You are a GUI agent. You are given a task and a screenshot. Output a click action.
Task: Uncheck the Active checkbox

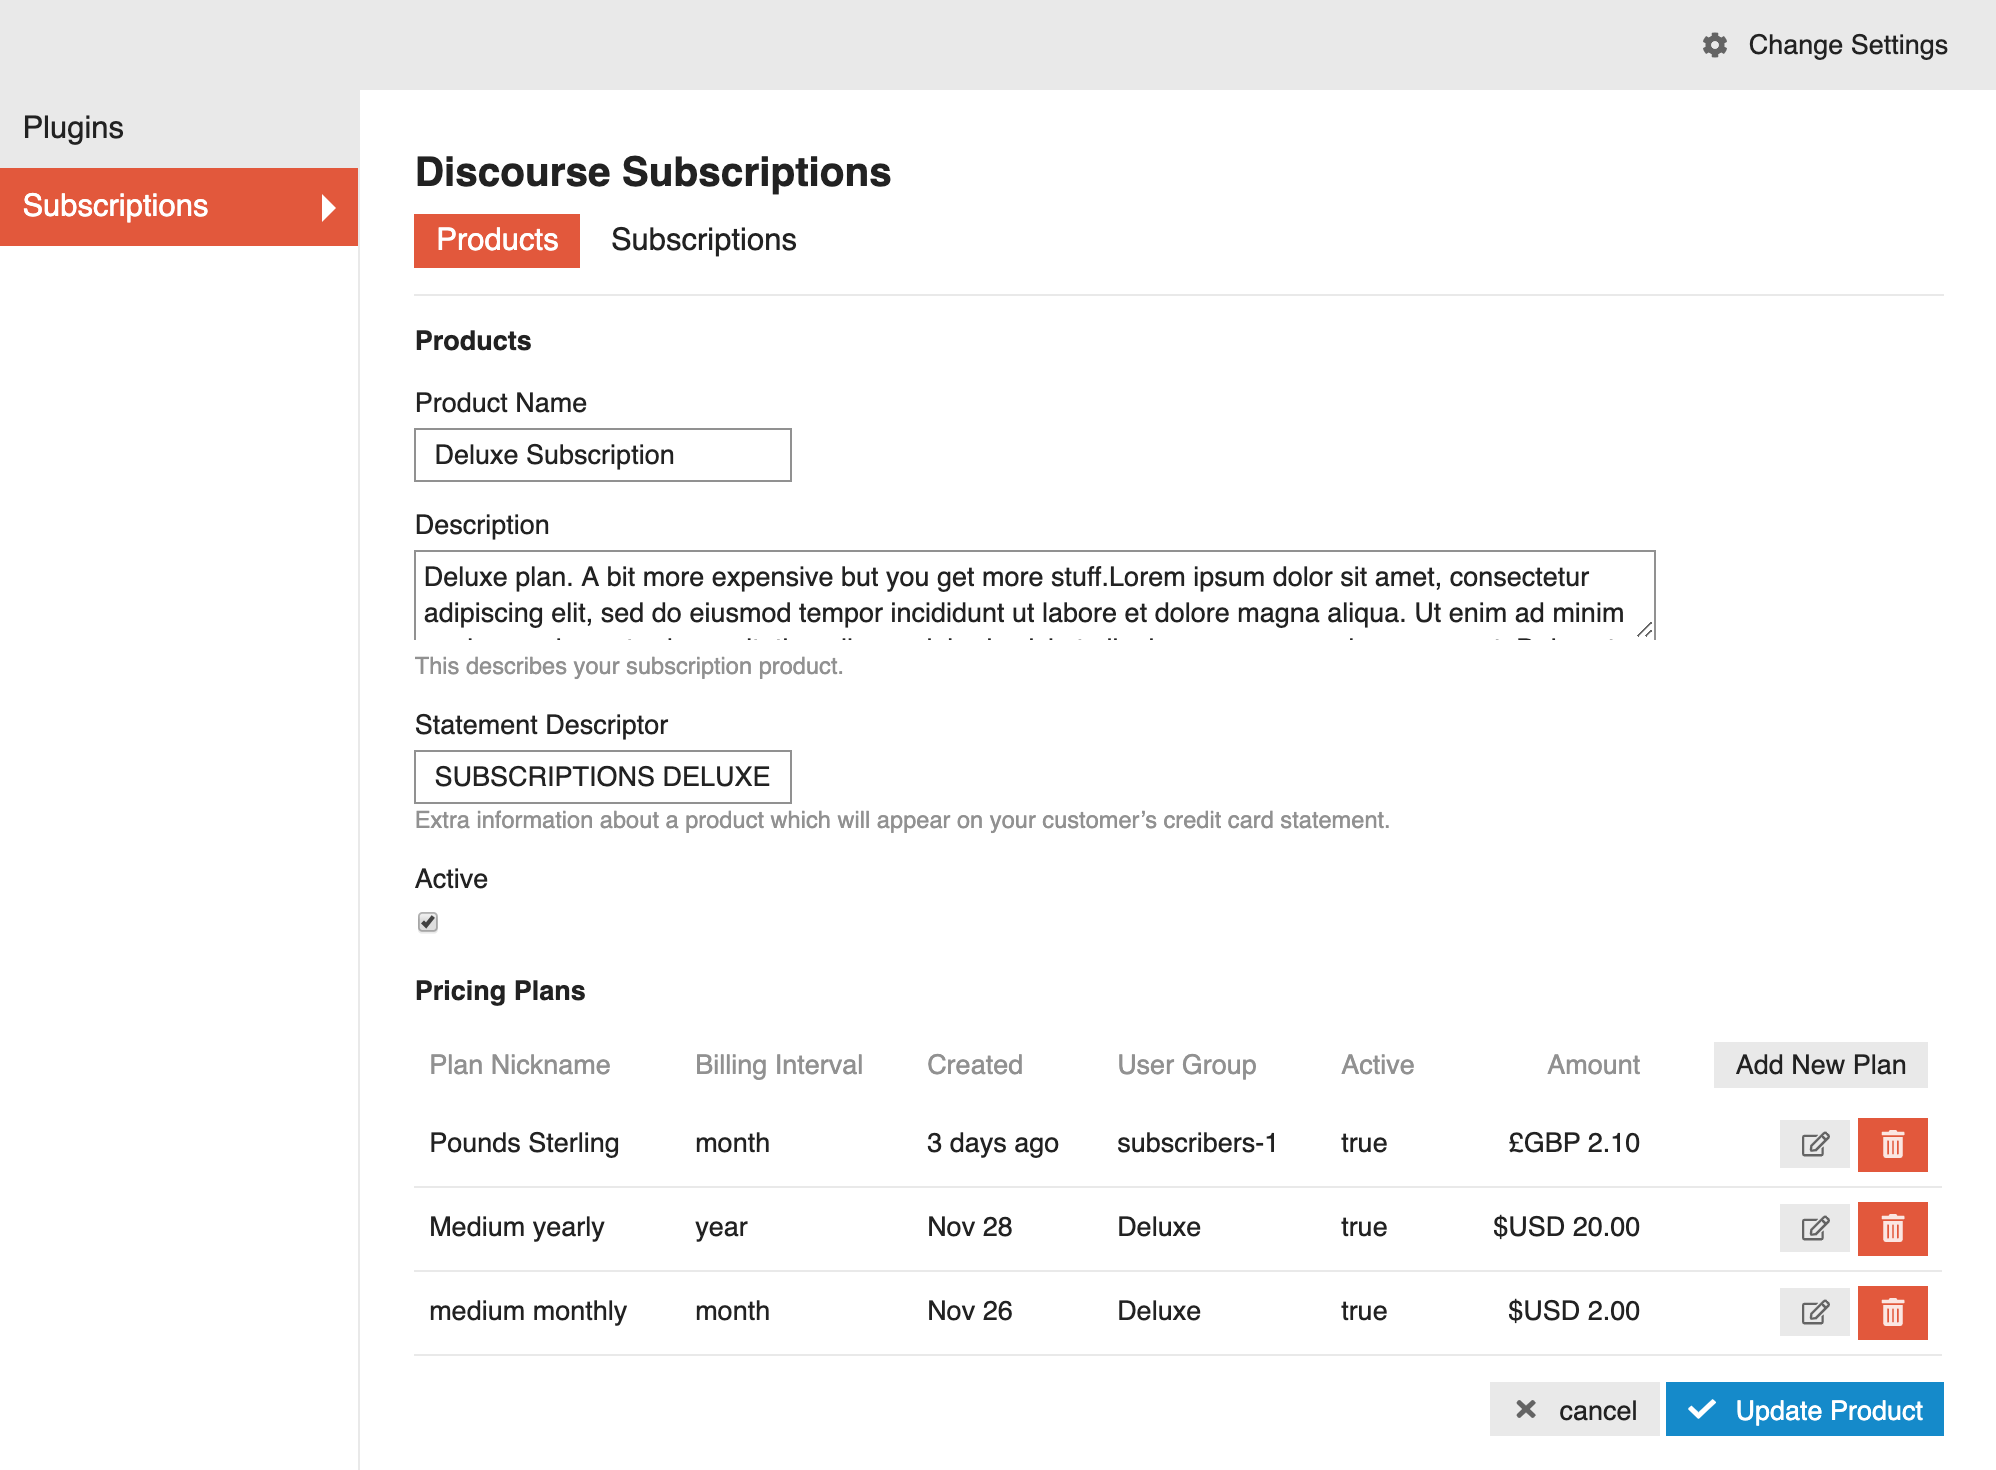tap(428, 922)
